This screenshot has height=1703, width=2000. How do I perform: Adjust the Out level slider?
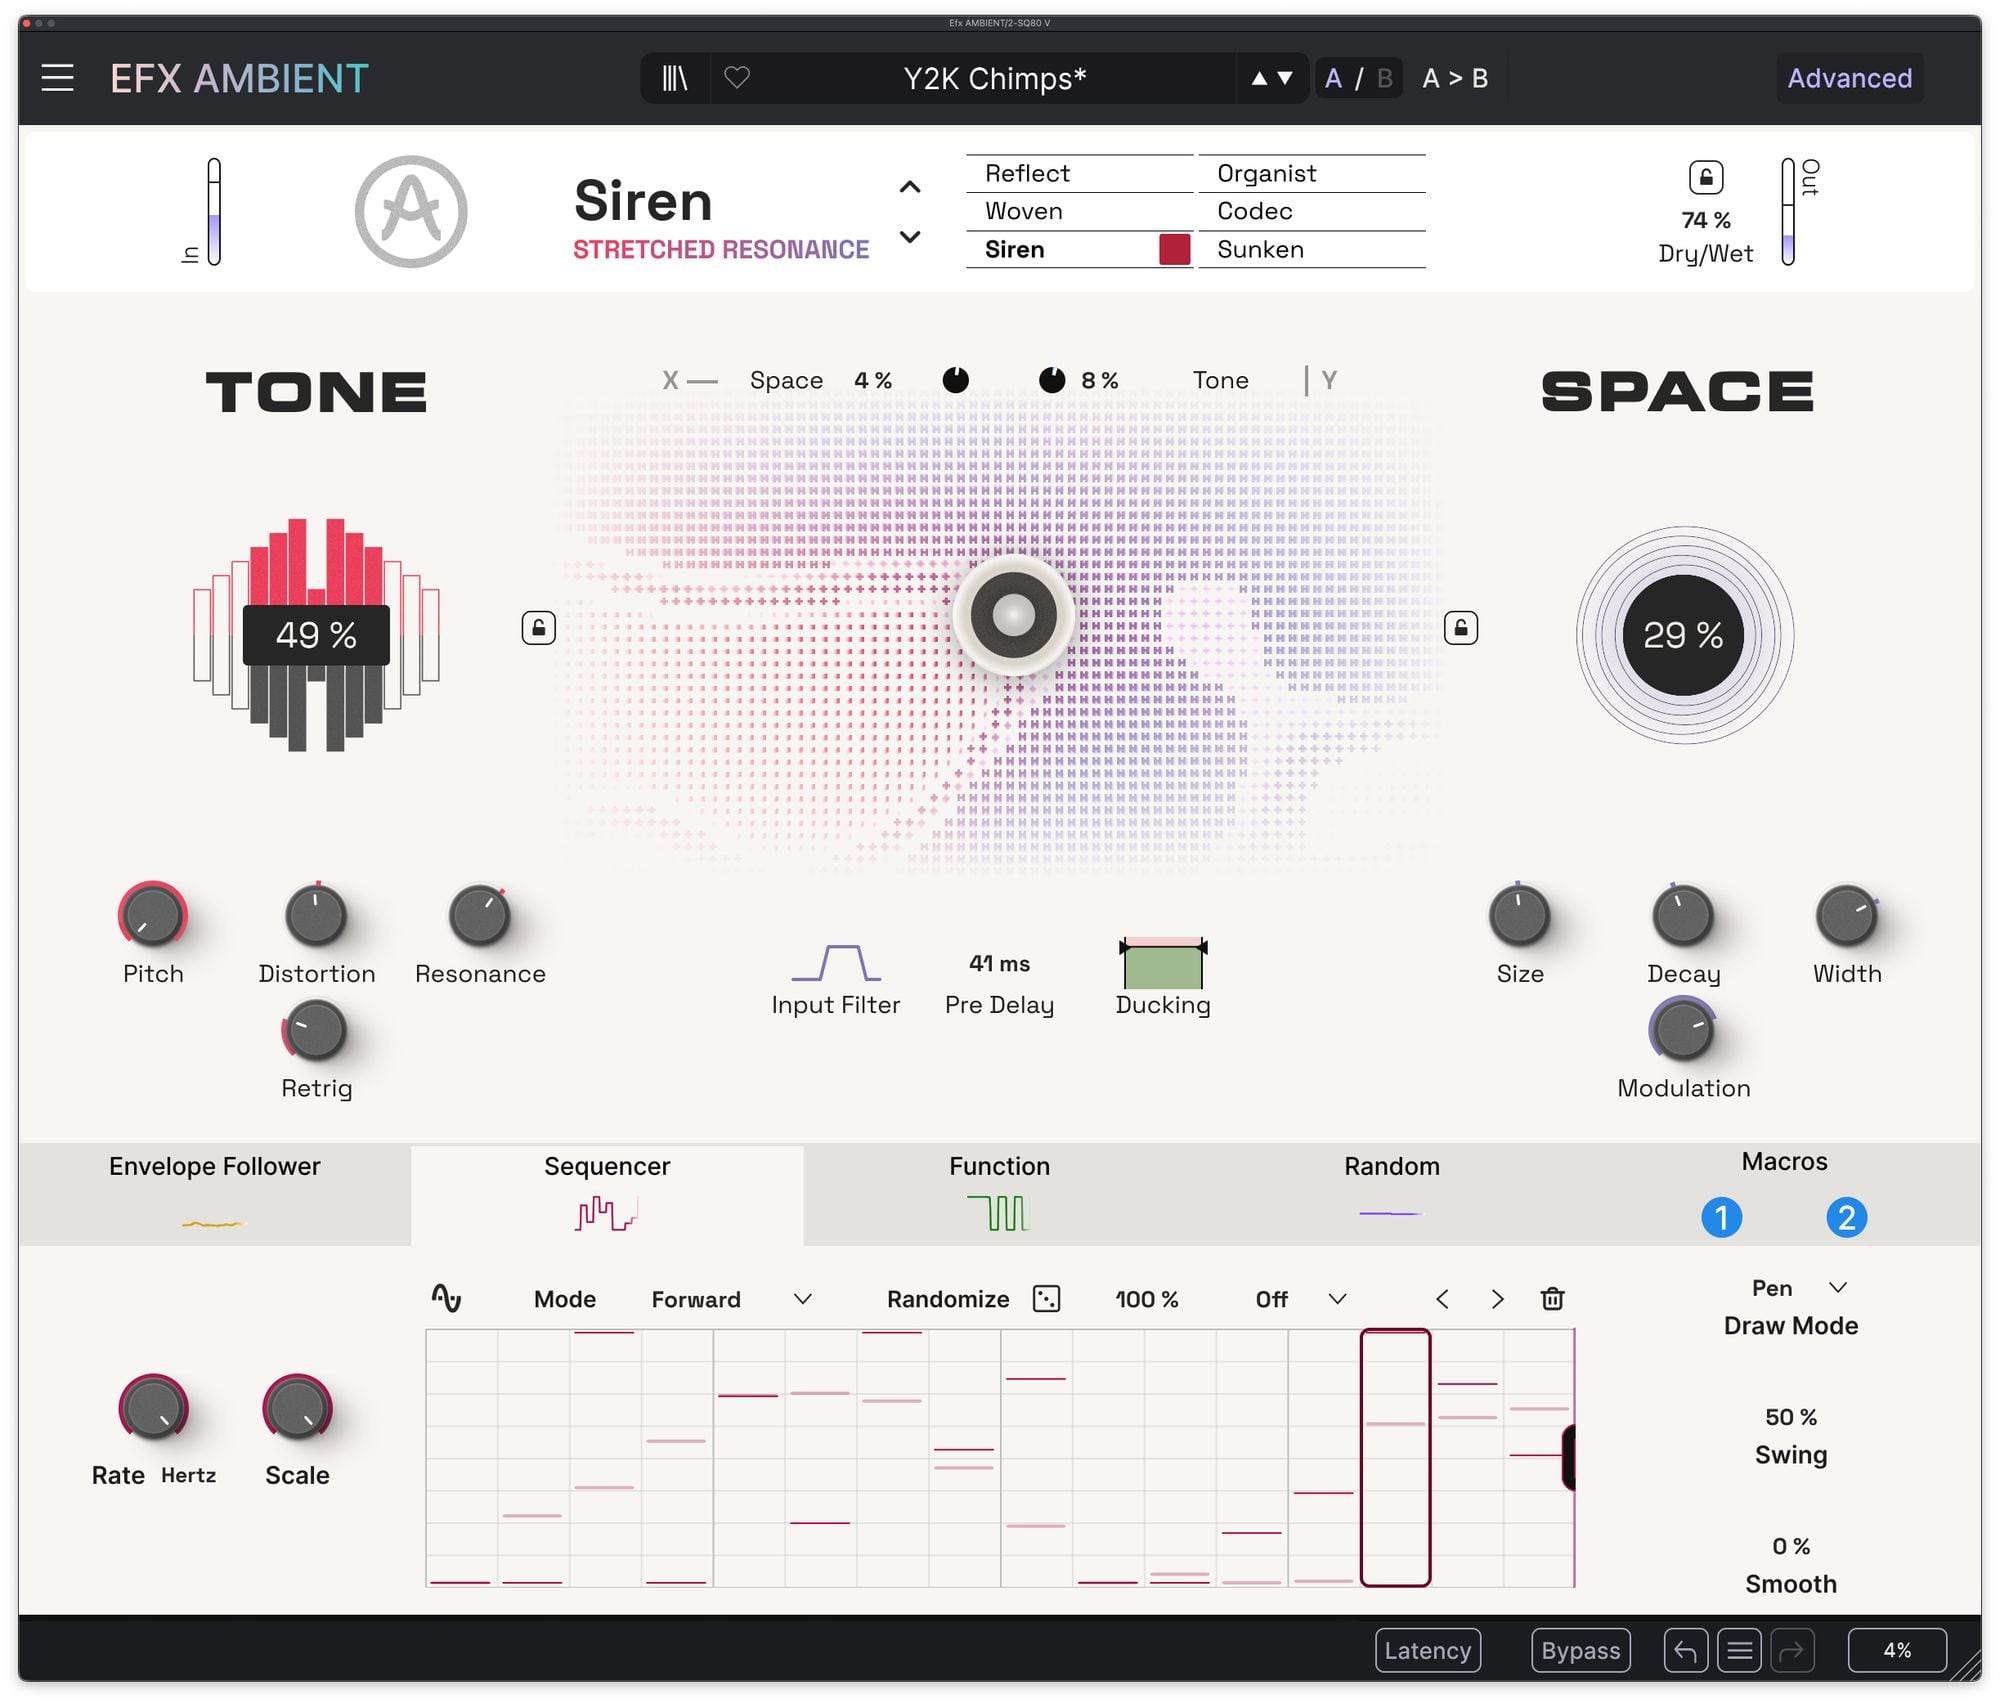[x=1790, y=210]
